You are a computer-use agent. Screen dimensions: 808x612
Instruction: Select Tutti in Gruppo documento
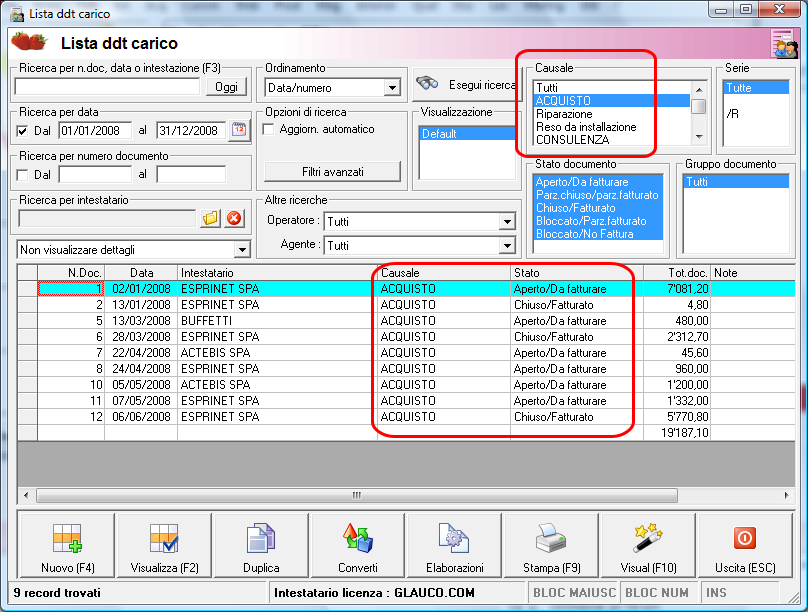(736, 182)
